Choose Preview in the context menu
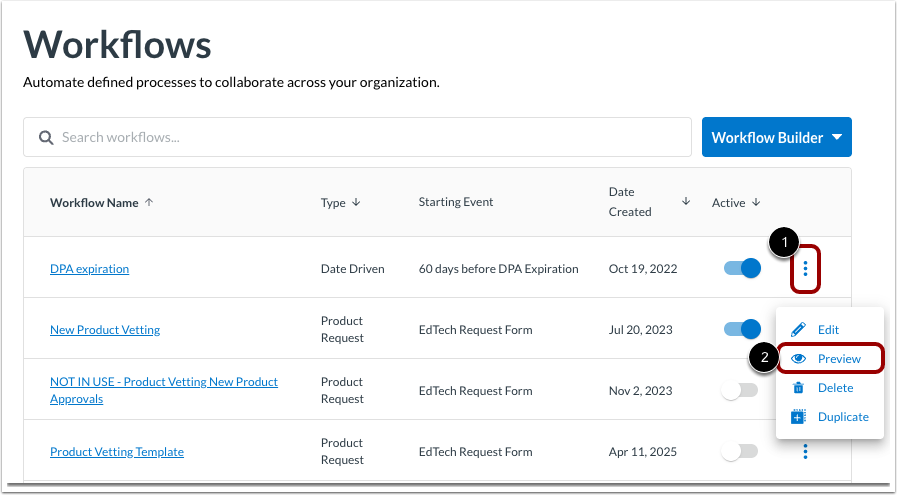897x495 pixels. (839, 359)
